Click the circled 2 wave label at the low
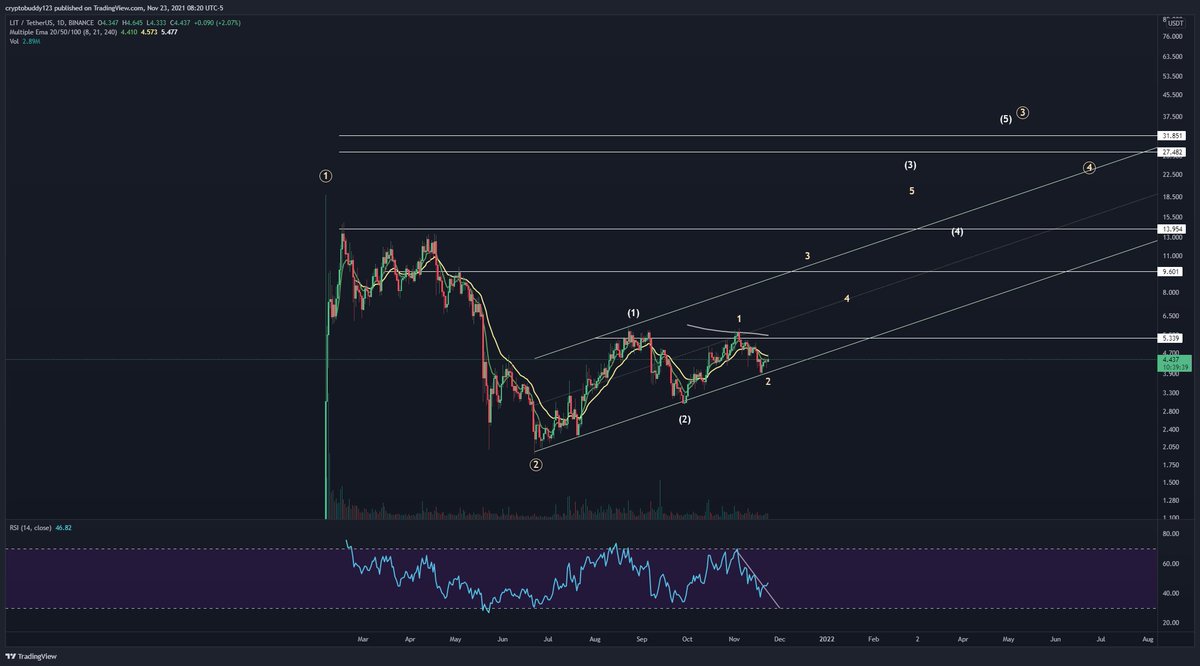 click(x=536, y=465)
